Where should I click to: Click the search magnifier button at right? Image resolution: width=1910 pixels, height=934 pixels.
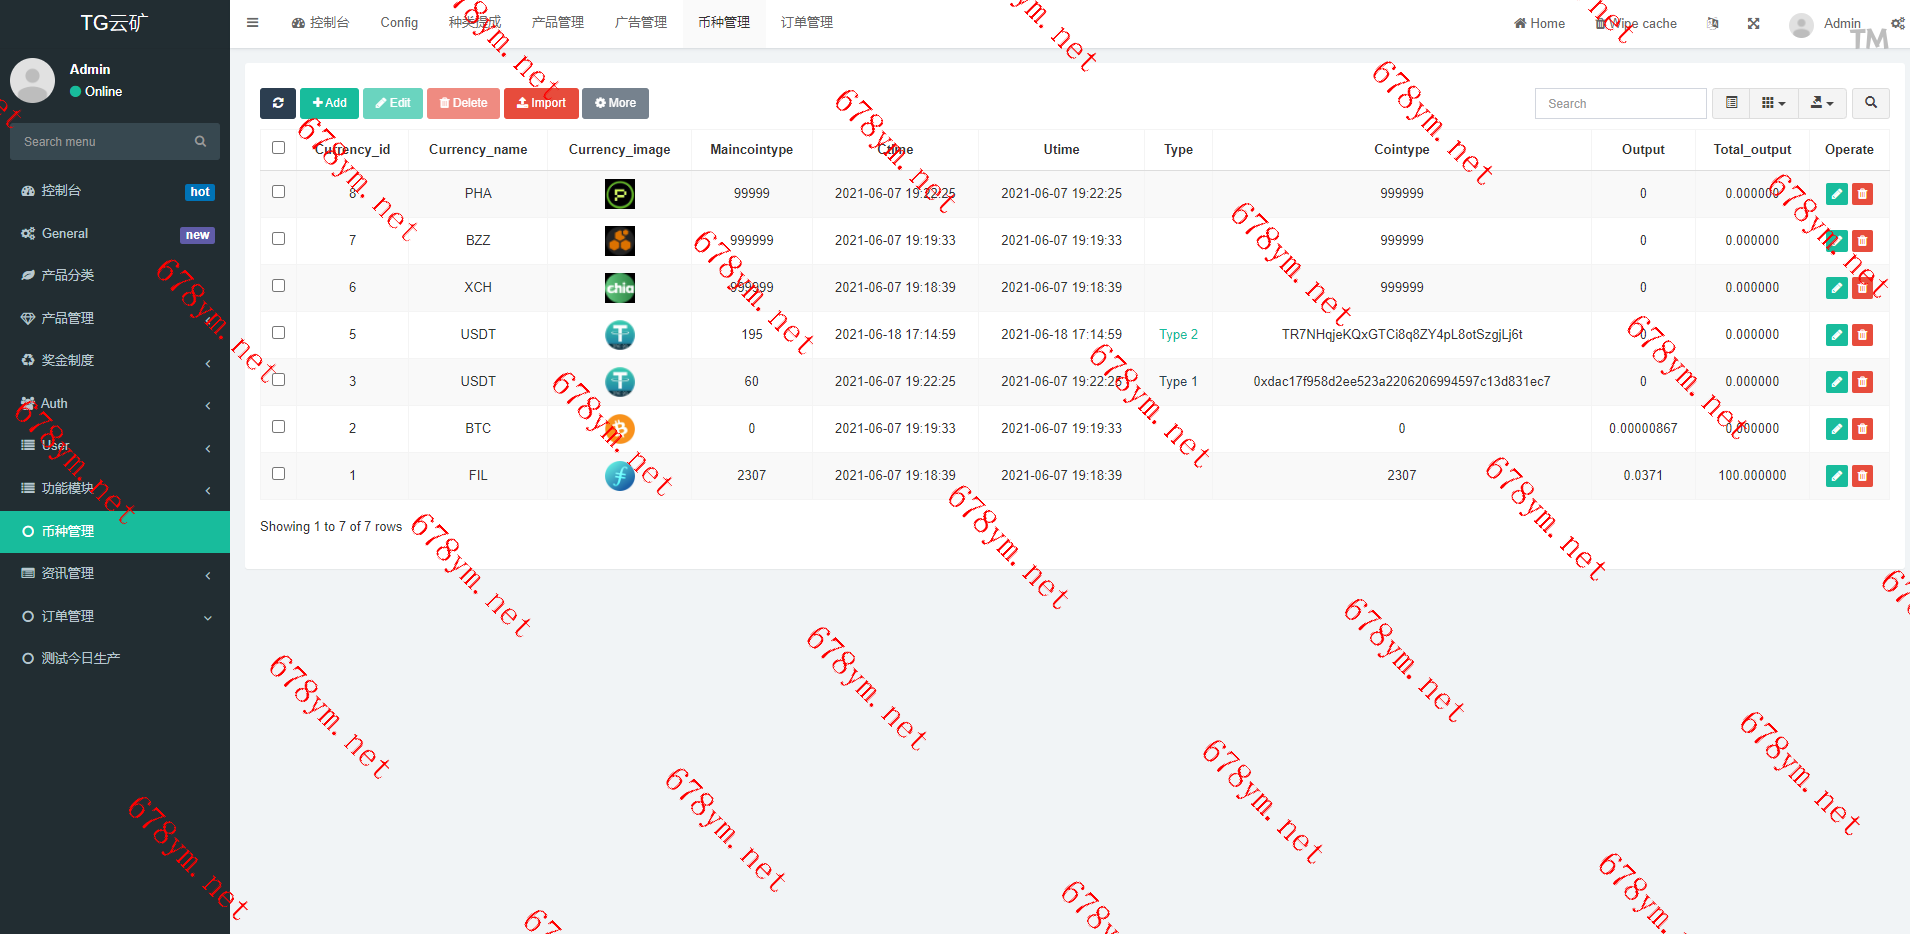1870,103
